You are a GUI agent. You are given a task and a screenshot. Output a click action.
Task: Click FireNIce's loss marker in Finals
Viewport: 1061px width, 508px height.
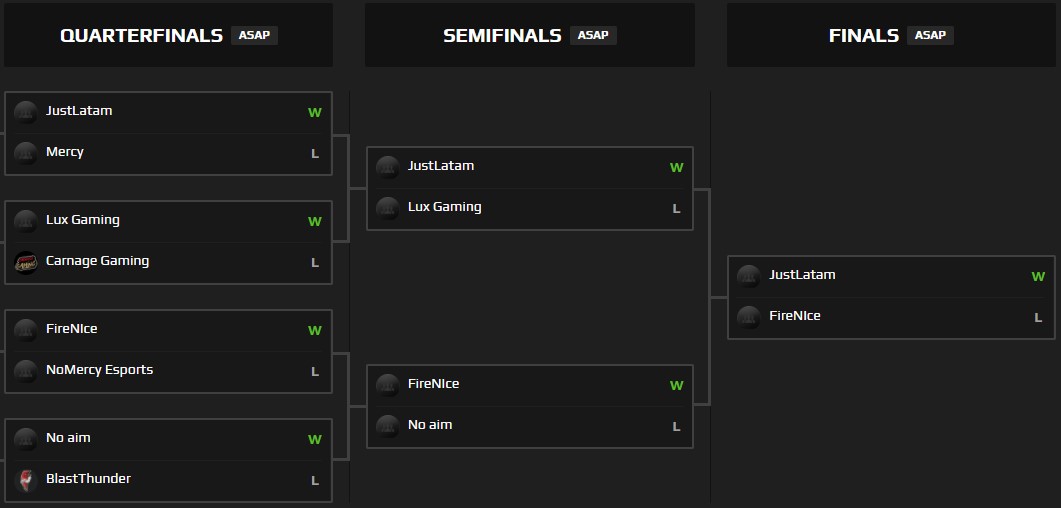click(x=1038, y=318)
